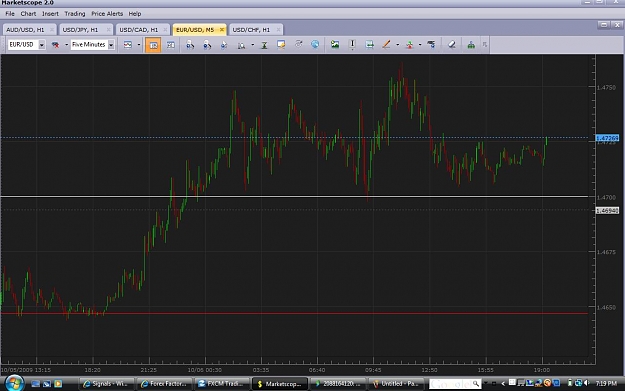Click the 7:19 PM system clock
The width and height of the screenshot is (625, 391).
coord(606,383)
